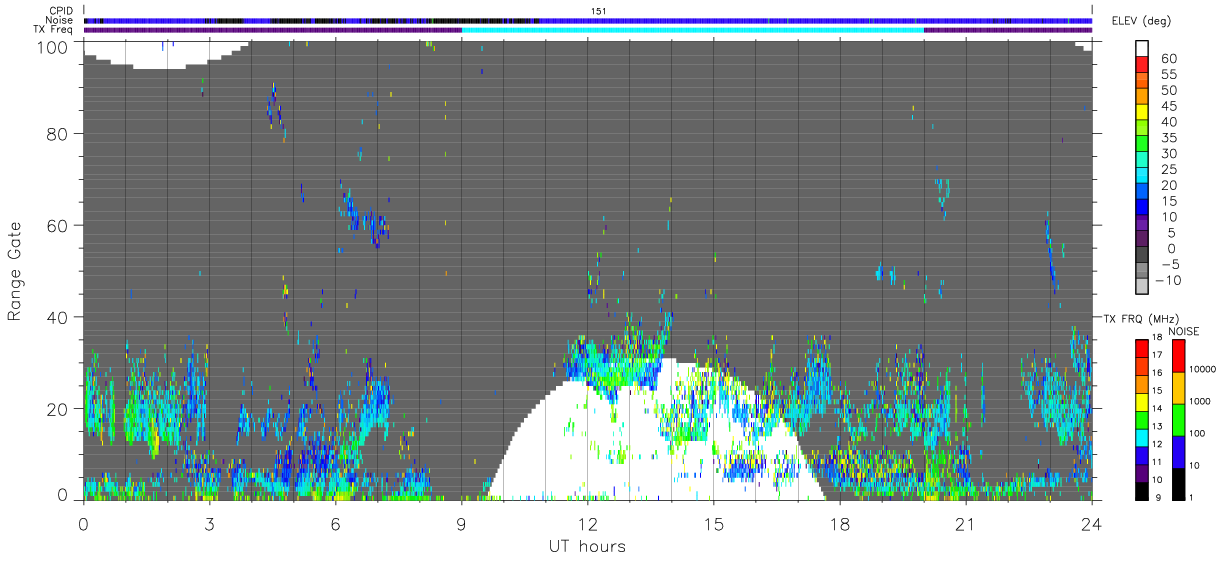Click the black bottom swatch of TX FRQ legend
Viewport: 1228px width, 567px height.
click(x=1141, y=491)
